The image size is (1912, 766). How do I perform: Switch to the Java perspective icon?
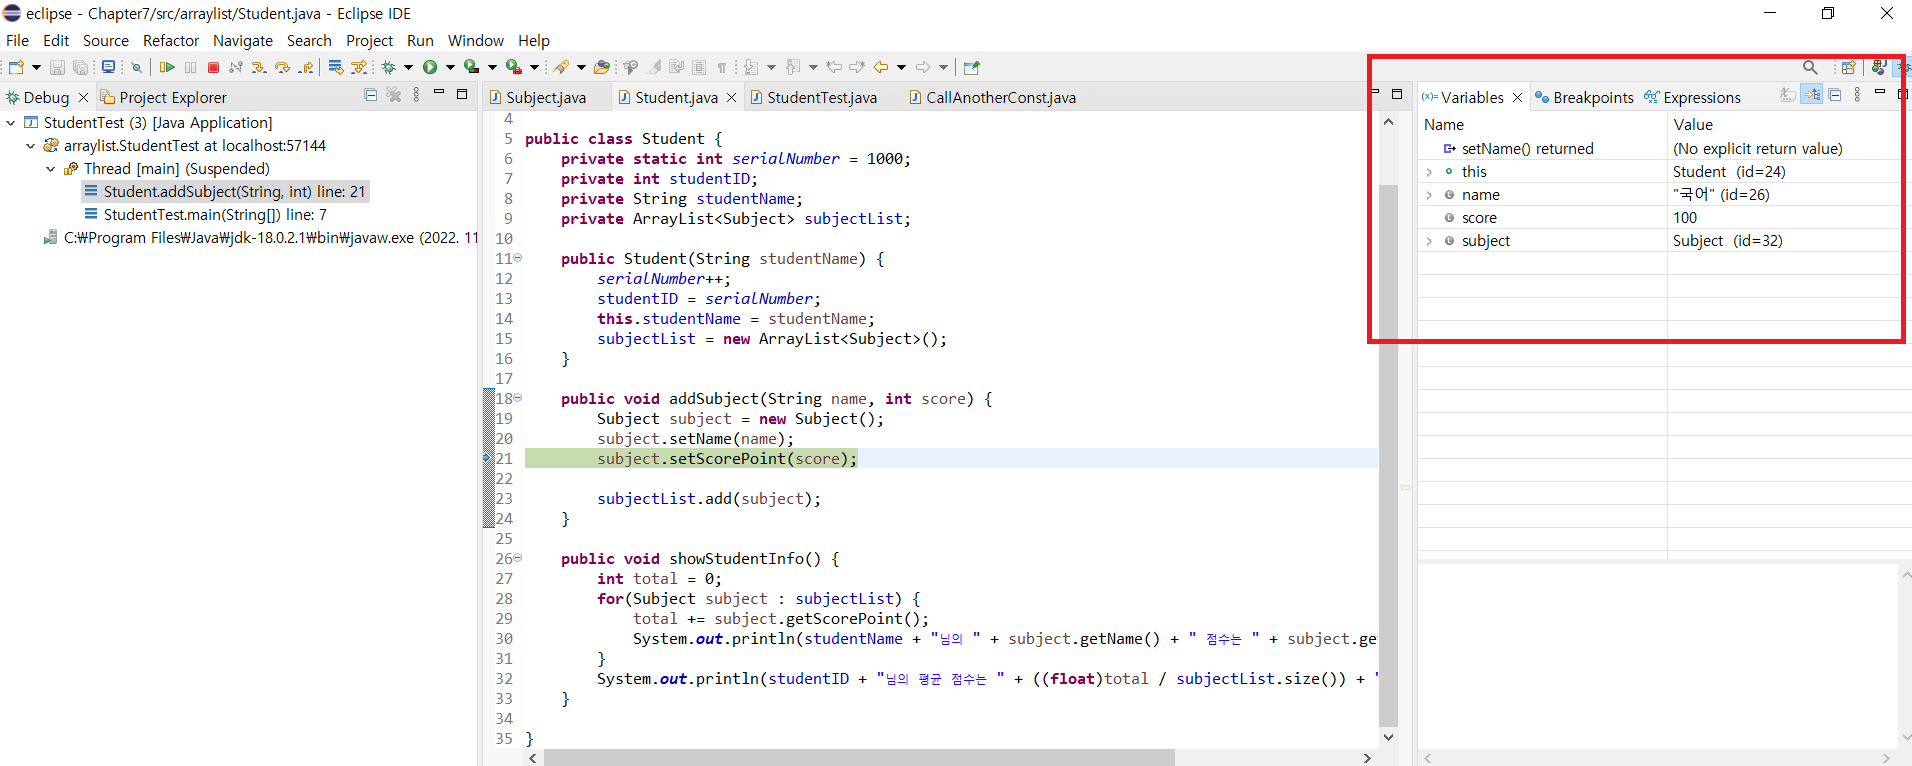[1878, 67]
